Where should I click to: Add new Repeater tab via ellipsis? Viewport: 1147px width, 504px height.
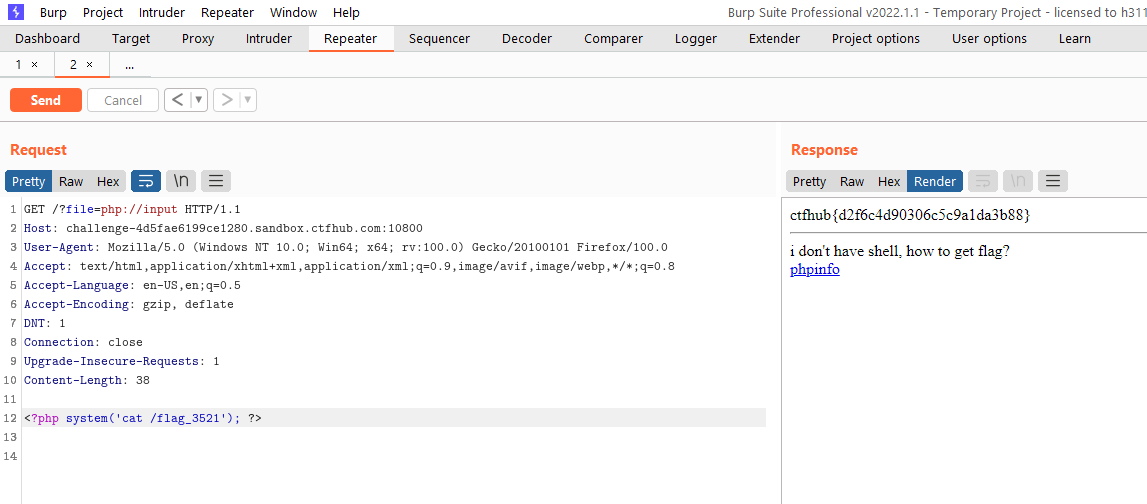coord(129,64)
